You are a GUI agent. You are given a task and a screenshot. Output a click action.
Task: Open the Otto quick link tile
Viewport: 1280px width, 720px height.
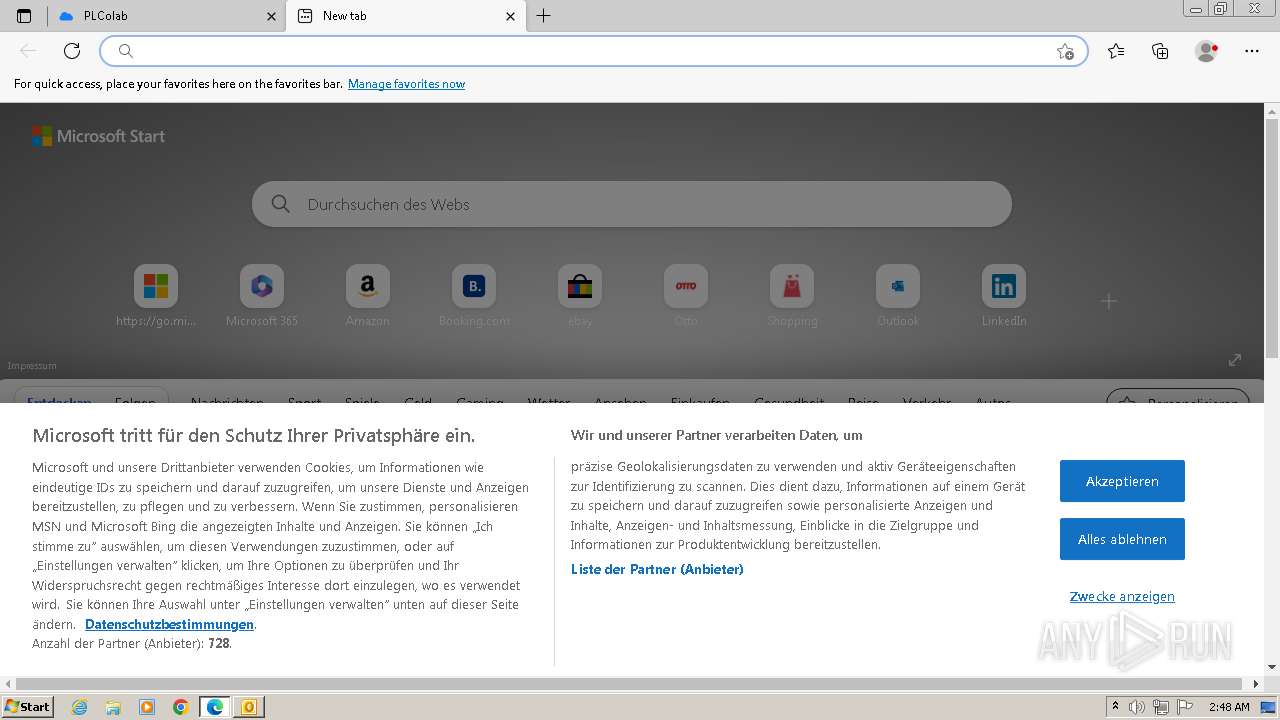pos(686,296)
